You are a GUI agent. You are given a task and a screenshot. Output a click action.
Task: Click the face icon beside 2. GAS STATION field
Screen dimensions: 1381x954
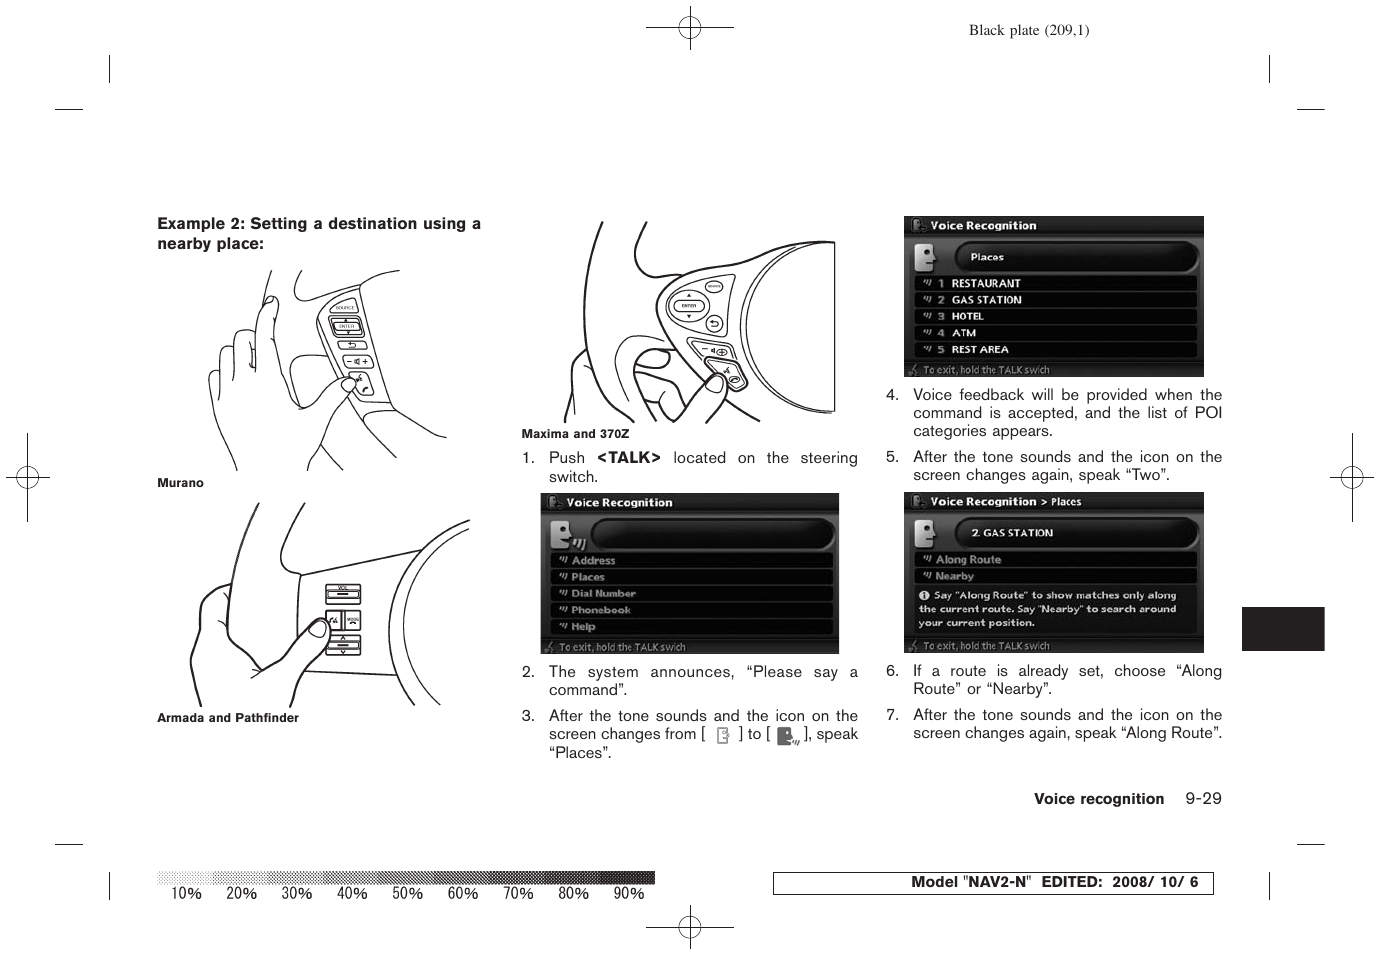(x=925, y=534)
